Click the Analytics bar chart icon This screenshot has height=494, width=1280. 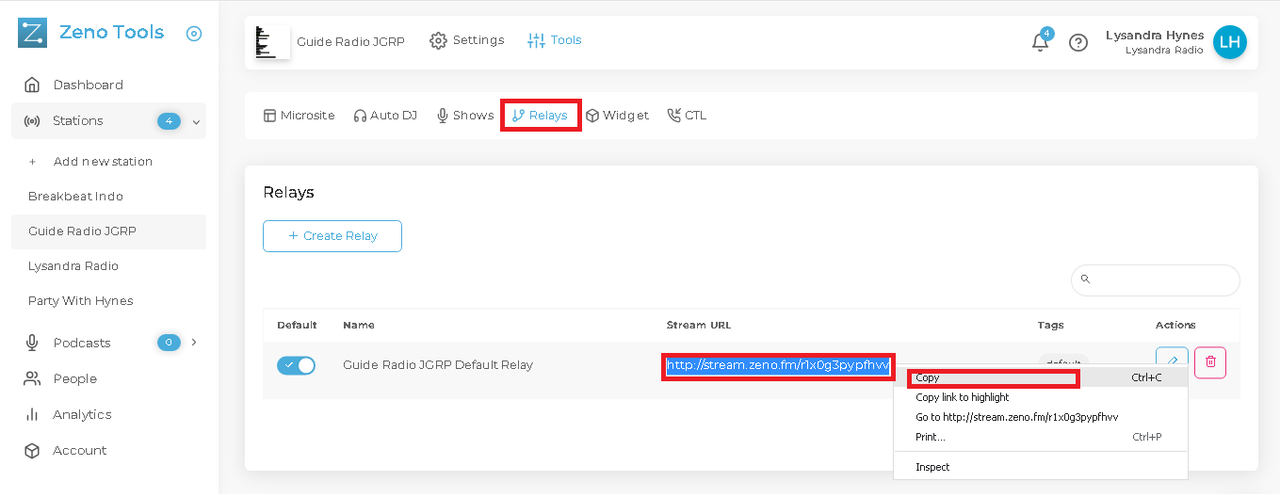click(32, 414)
